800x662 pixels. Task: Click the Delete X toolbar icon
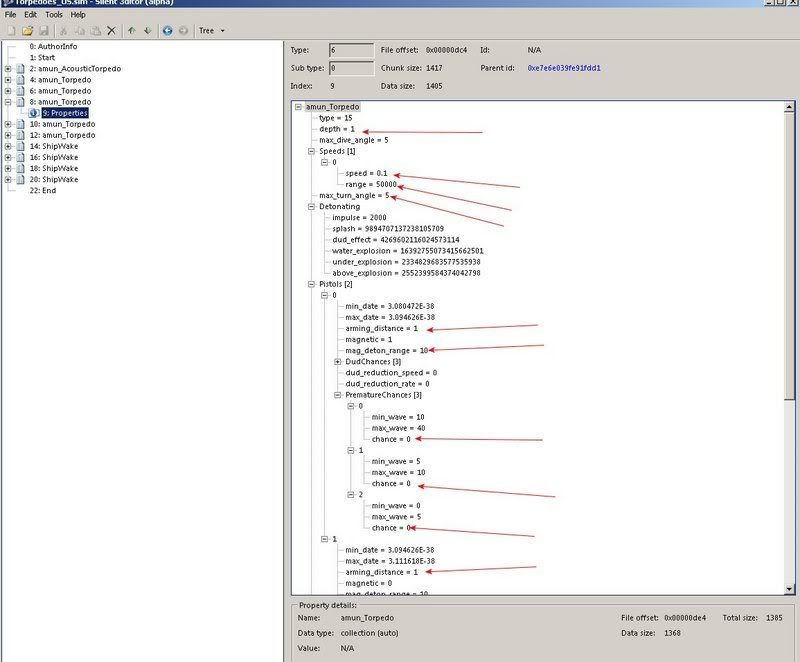click(111, 31)
